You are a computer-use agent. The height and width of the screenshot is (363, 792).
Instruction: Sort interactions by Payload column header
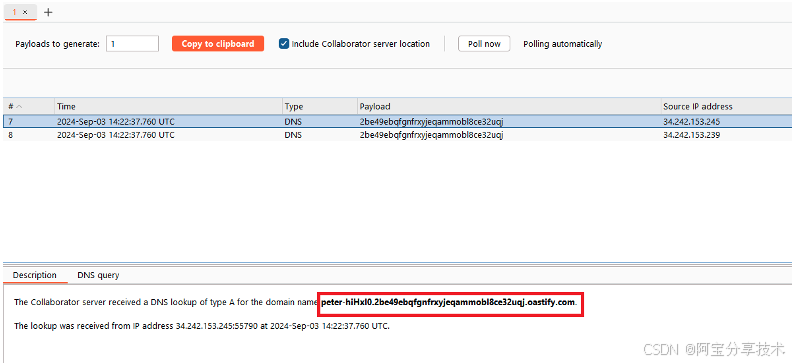click(x=509, y=107)
